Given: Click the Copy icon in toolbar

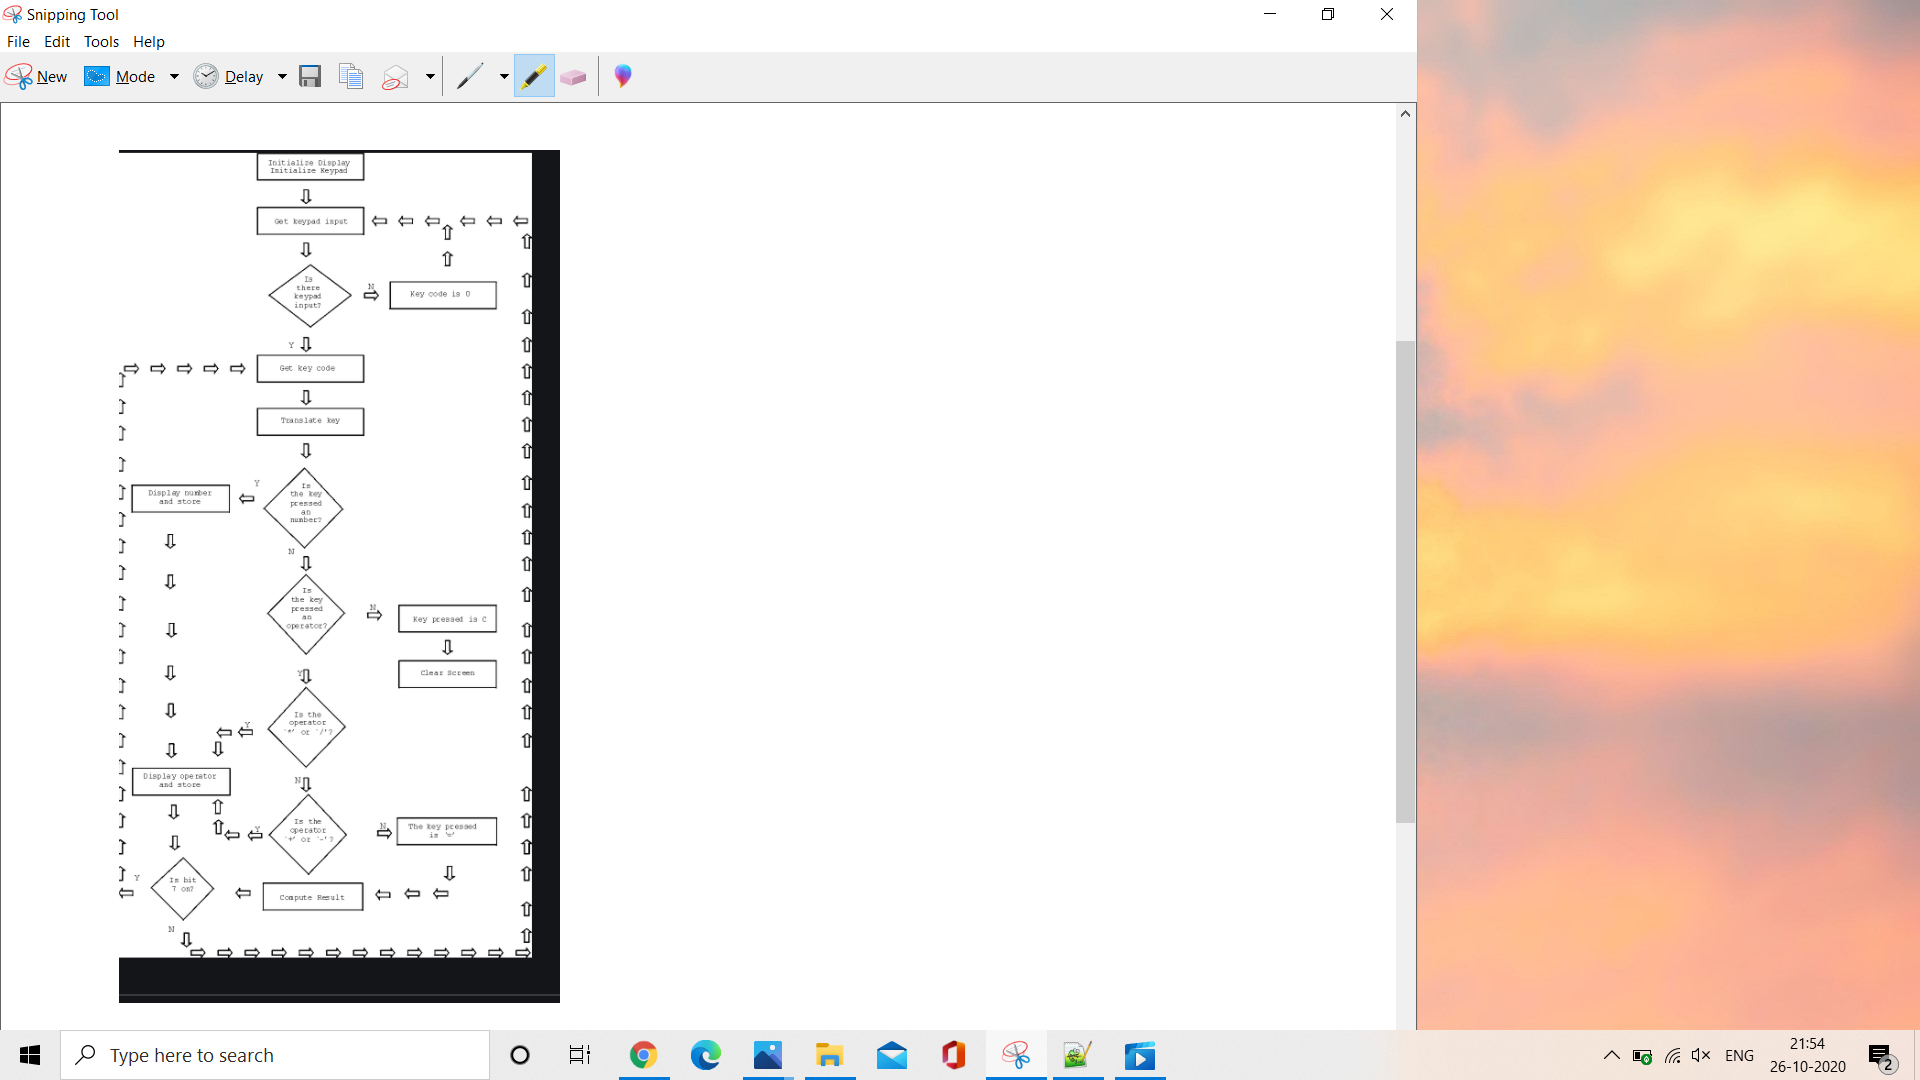Looking at the screenshot, I should pyautogui.click(x=351, y=77).
